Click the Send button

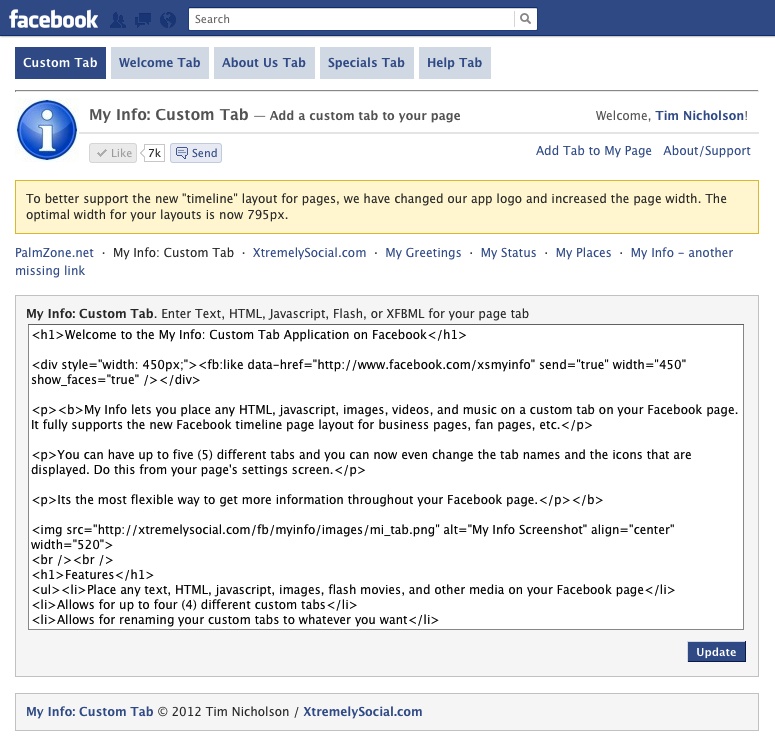coord(196,153)
